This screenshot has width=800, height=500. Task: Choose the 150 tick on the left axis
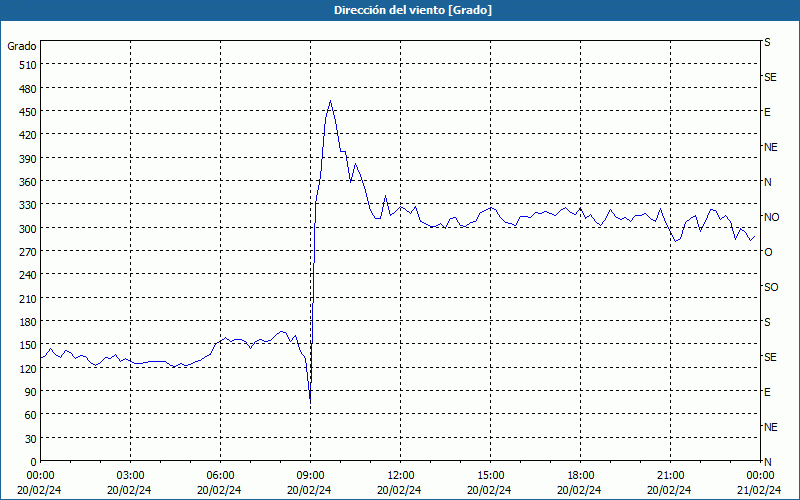point(28,345)
